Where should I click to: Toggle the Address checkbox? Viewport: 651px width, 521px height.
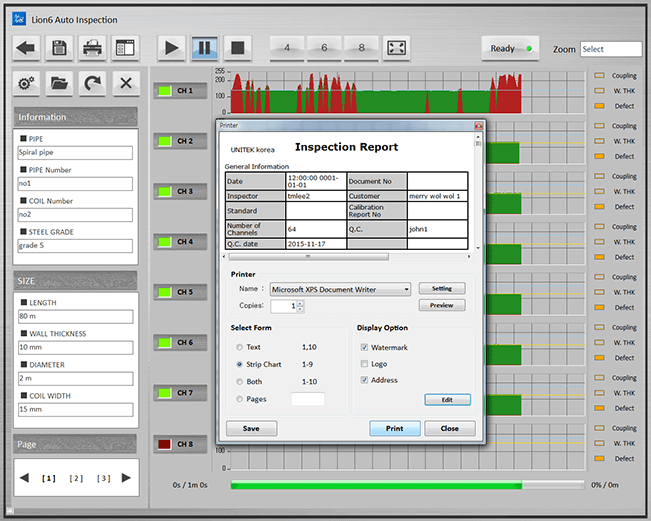click(x=365, y=380)
